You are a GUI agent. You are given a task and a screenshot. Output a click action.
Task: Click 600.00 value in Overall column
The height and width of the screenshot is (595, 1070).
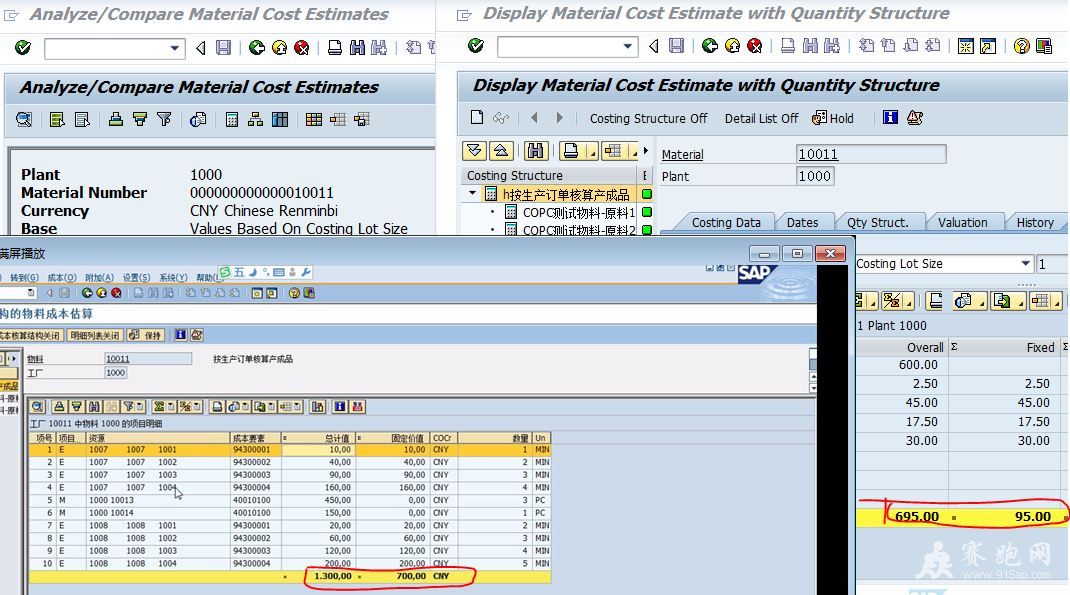coord(918,364)
